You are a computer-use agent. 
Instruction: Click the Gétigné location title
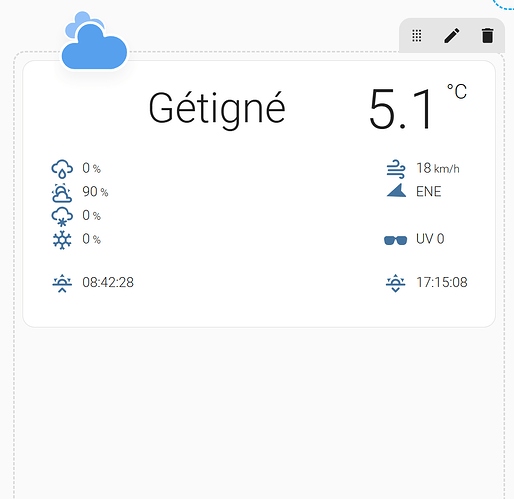point(217,108)
